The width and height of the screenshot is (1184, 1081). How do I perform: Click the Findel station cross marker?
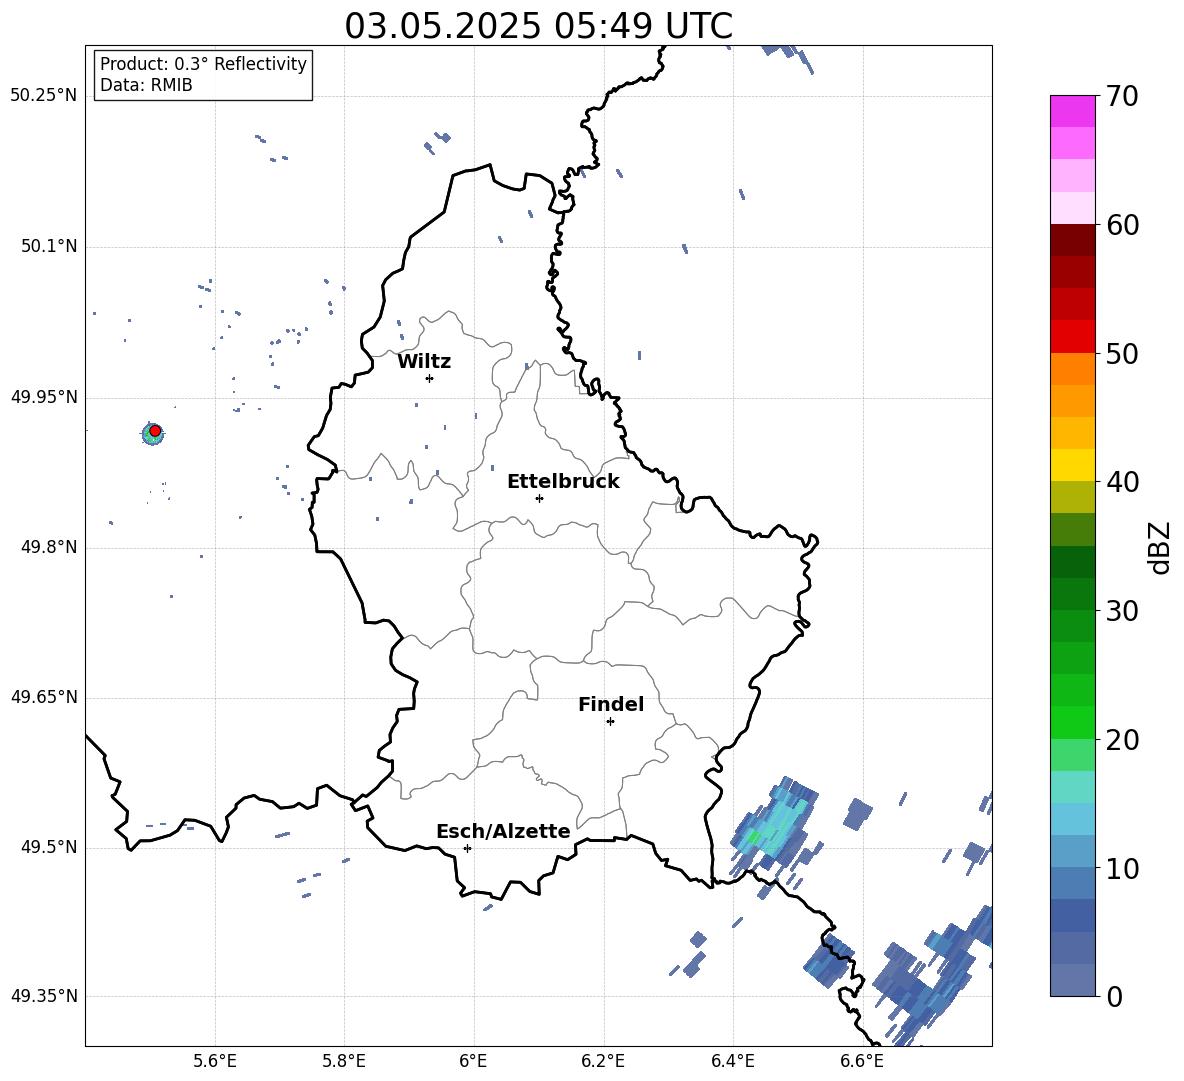(x=610, y=721)
